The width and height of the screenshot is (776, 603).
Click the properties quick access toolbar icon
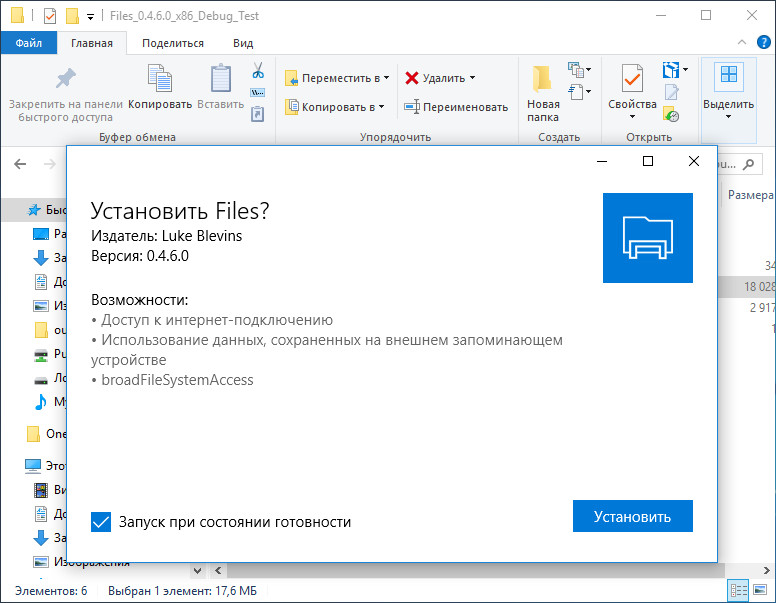coord(50,16)
